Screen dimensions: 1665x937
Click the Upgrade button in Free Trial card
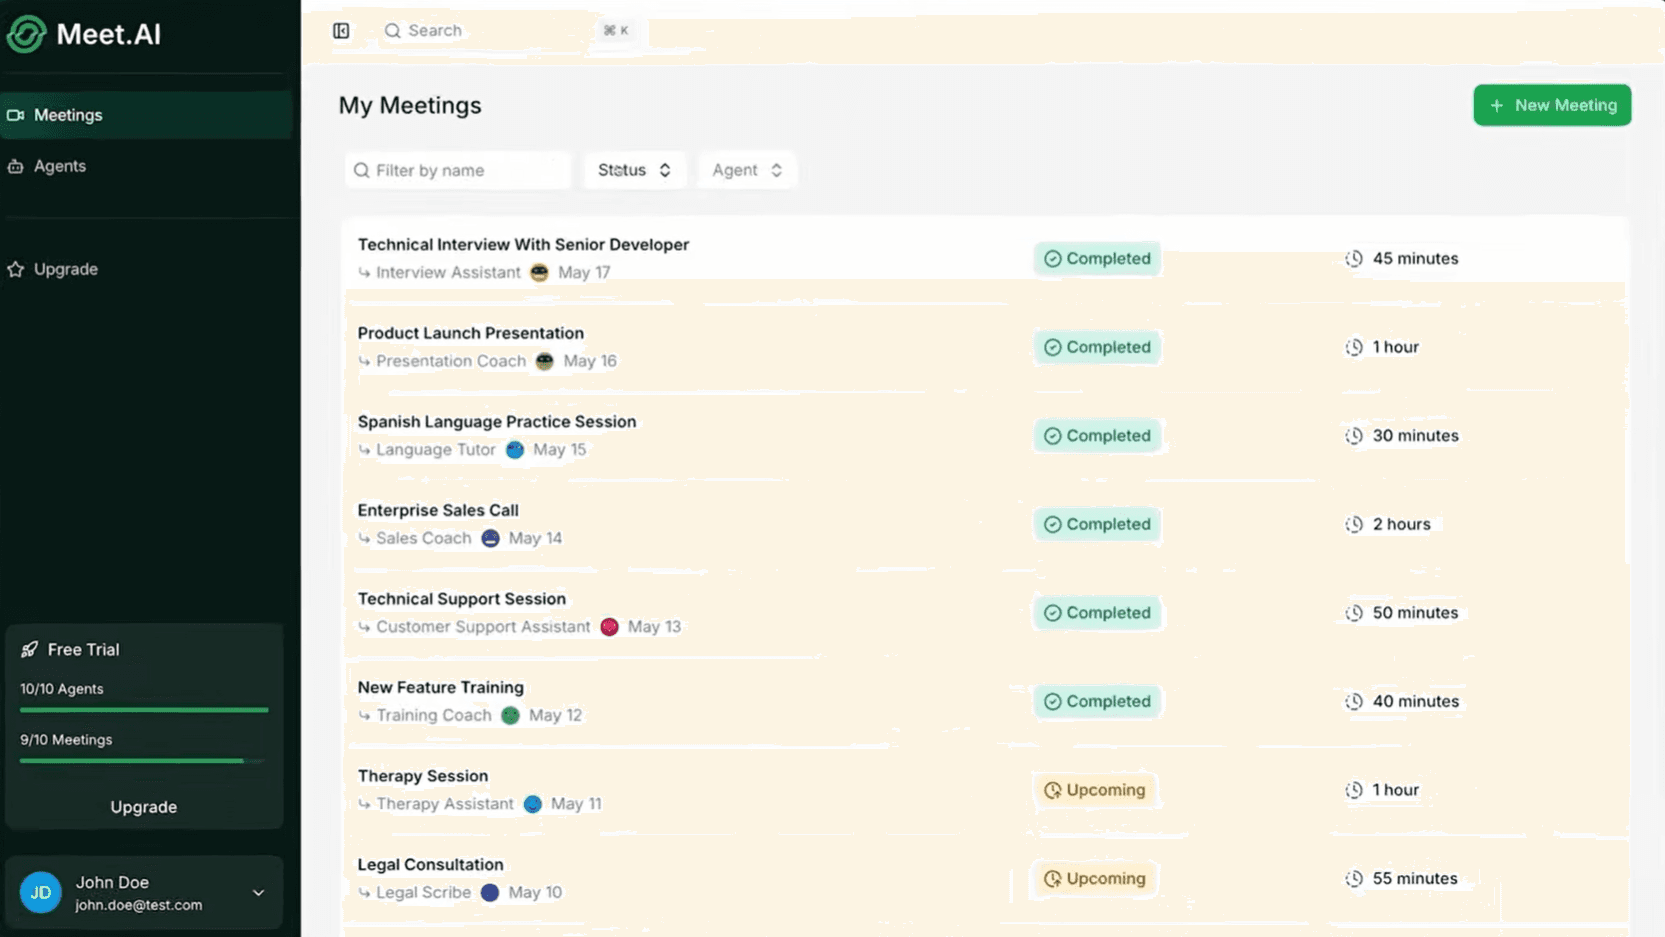click(x=144, y=807)
